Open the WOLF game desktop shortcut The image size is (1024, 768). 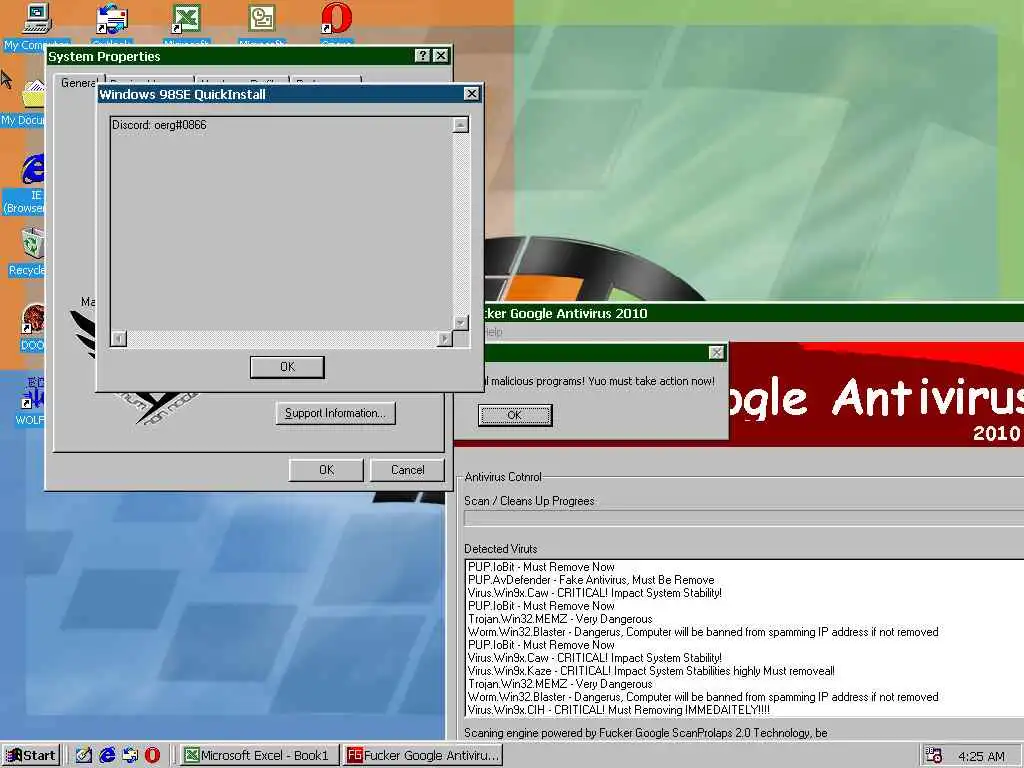(33, 394)
